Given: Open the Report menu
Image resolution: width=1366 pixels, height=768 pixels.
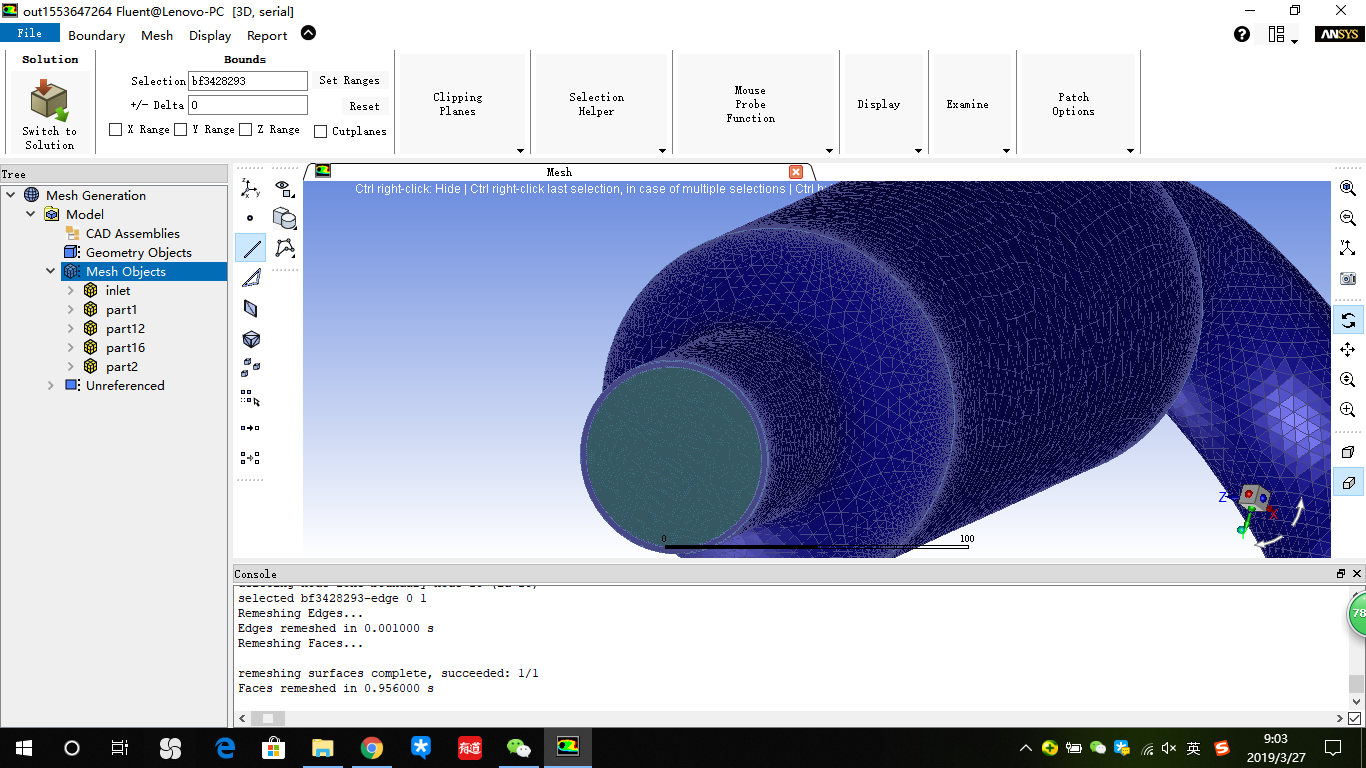Looking at the screenshot, I should [x=266, y=35].
